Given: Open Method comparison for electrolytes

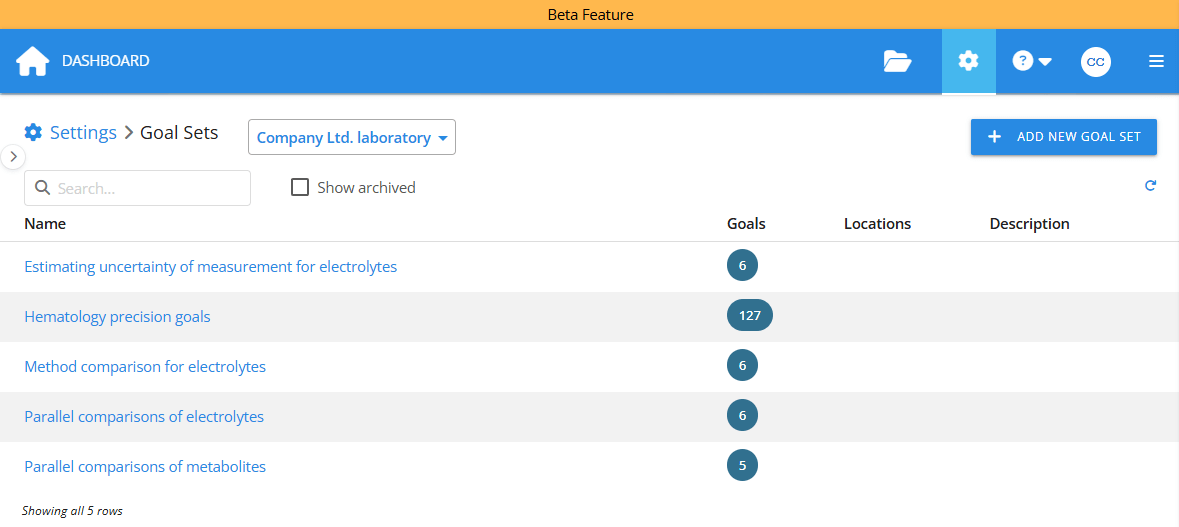Looking at the screenshot, I should (145, 367).
